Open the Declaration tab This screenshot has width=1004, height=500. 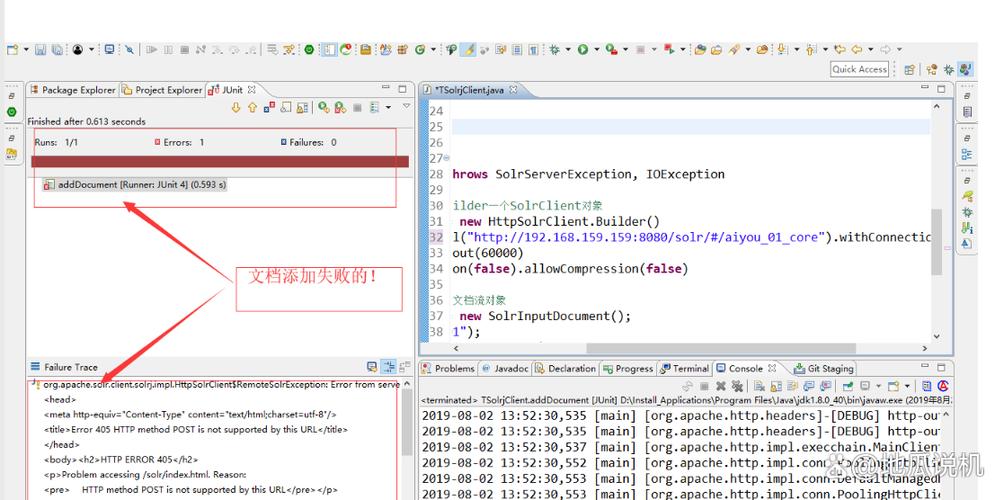tap(565, 369)
